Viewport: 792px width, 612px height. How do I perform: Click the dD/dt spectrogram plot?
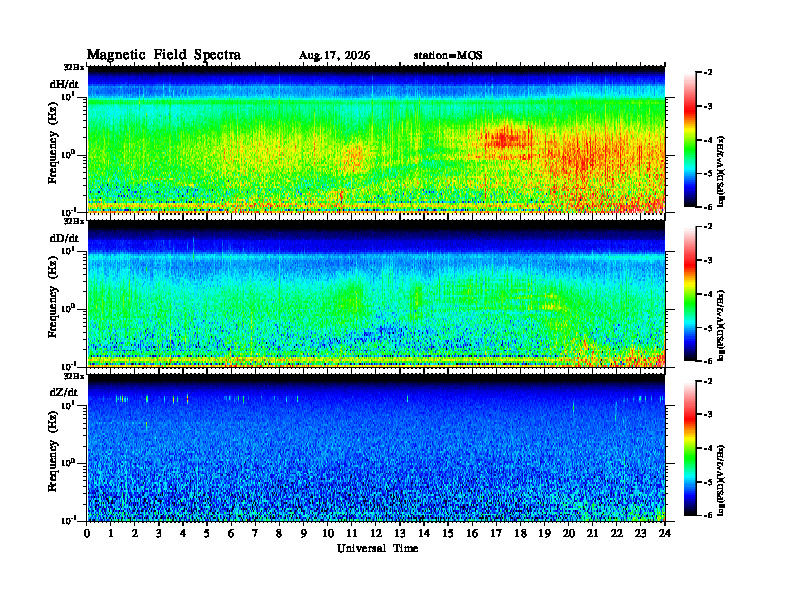point(376,293)
